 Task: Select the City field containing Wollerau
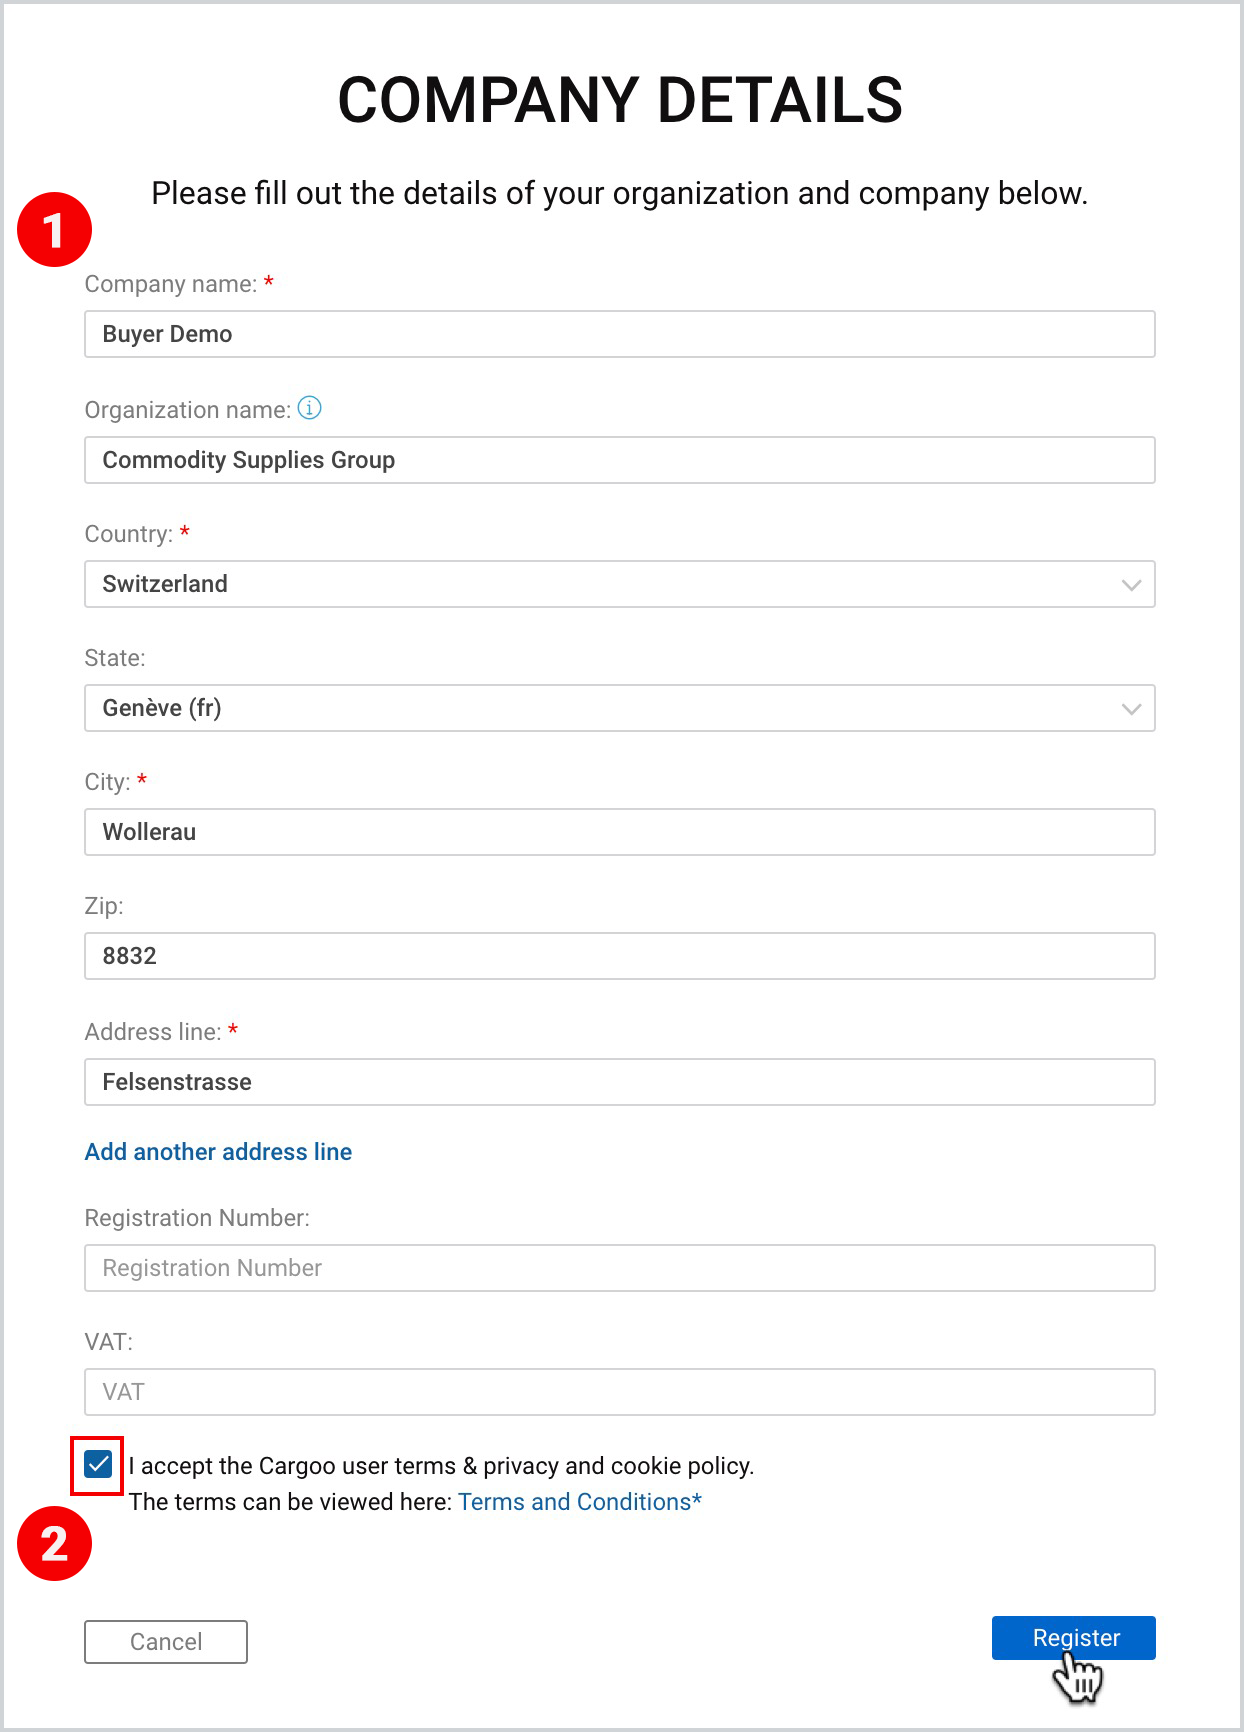tap(620, 832)
